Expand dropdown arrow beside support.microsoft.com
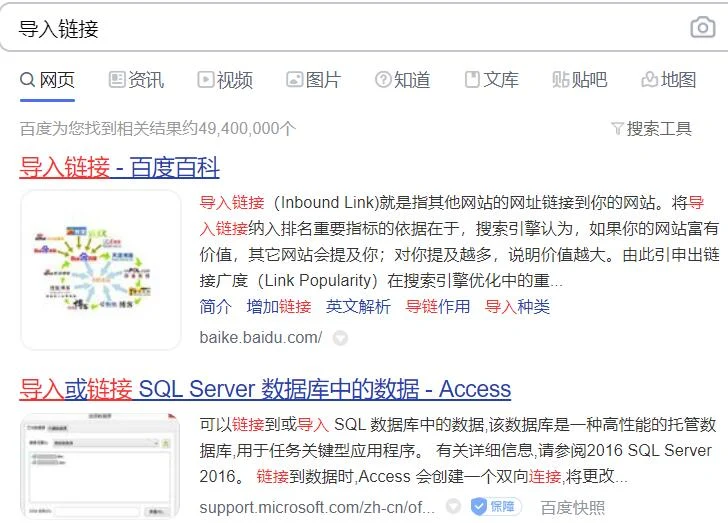Screen dimensions: 728x523 click(x=453, y=506)
